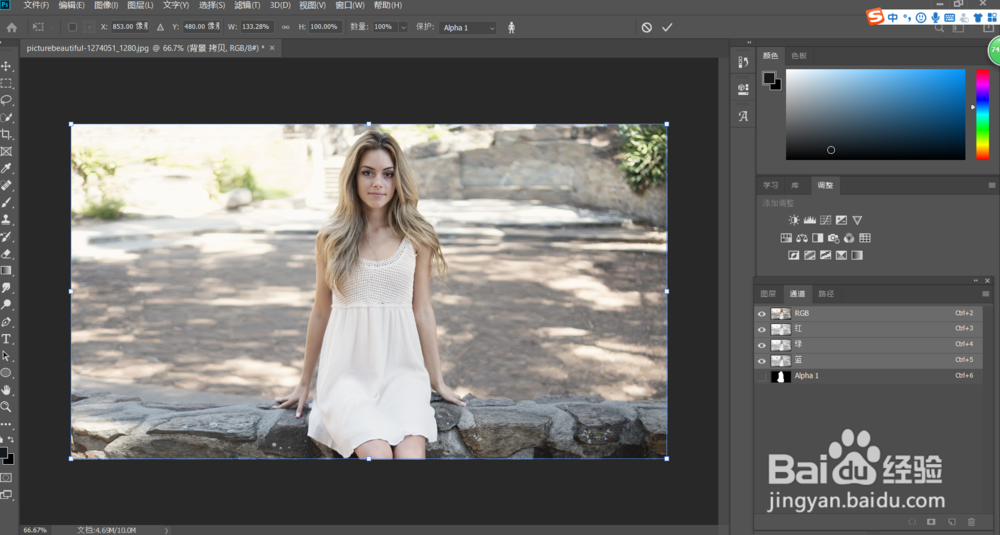Select the Pen tool
The image size is (1000, 535).
pyautogui.click(x=6, y=322)
